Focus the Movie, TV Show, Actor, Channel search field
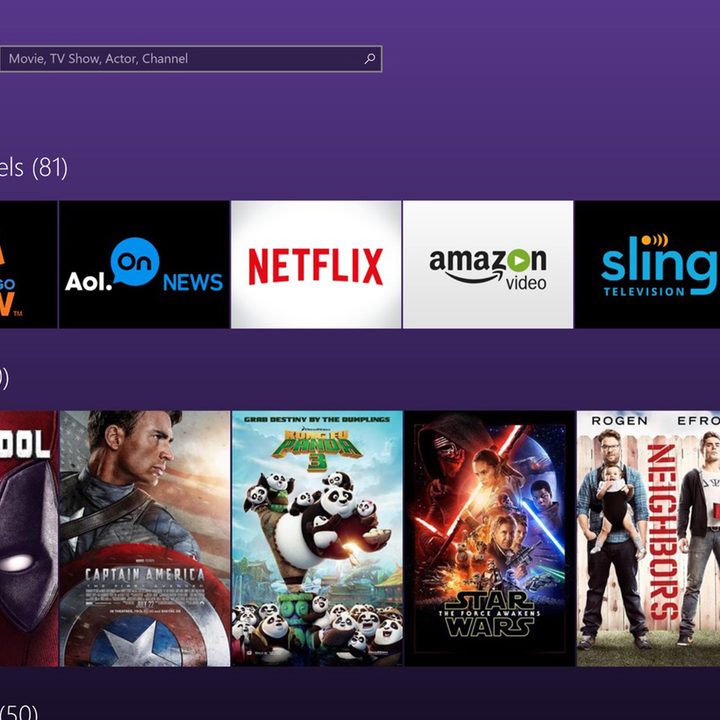 coord(191,58)
